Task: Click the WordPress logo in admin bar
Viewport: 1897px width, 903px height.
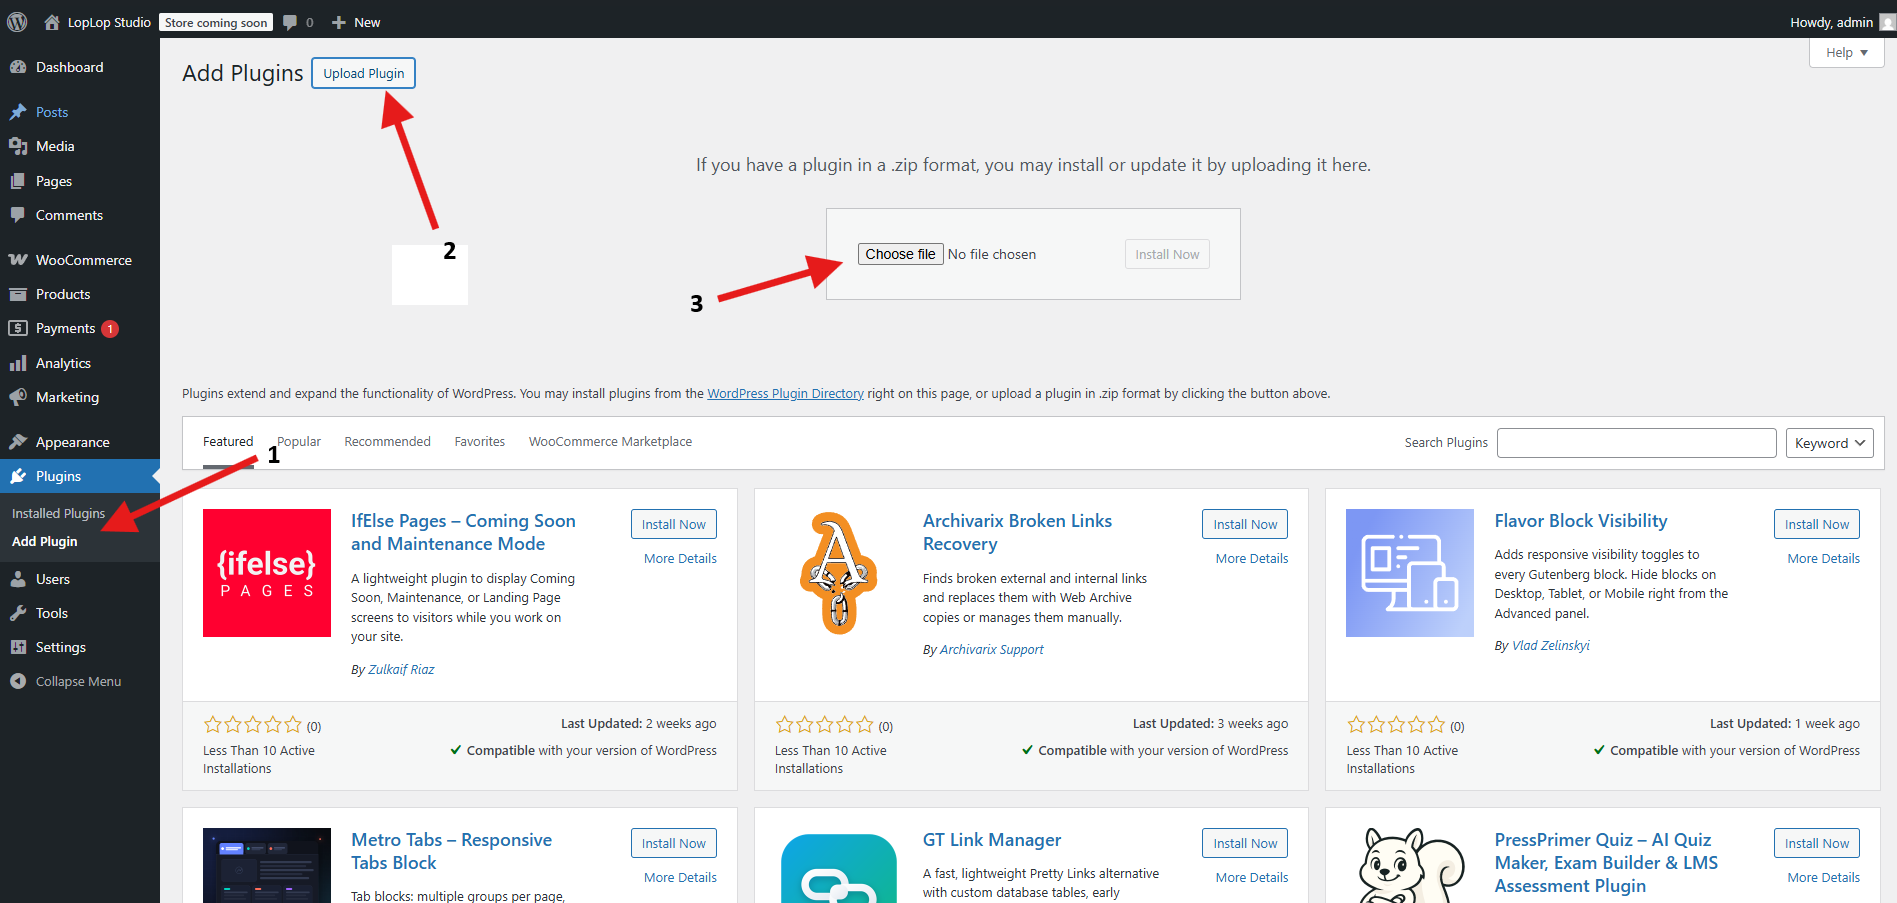Action: 16,21
